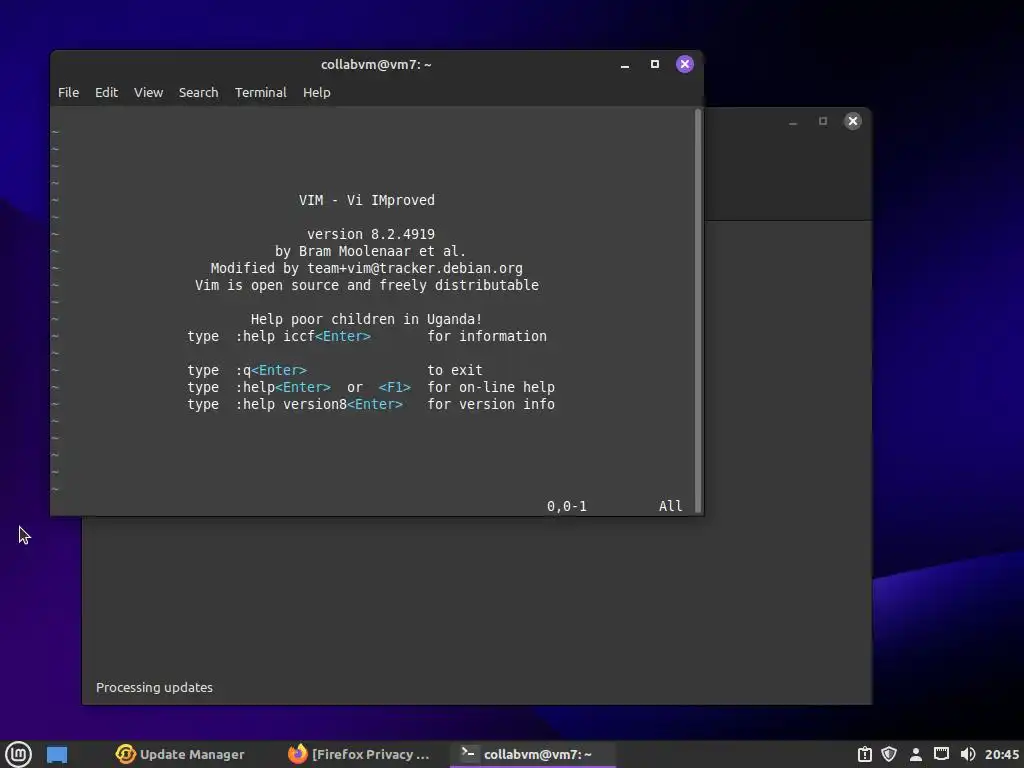Click the Update Manager shield tray icon
The width and height of the screenshot is (1024, 768).
[889, 754]
